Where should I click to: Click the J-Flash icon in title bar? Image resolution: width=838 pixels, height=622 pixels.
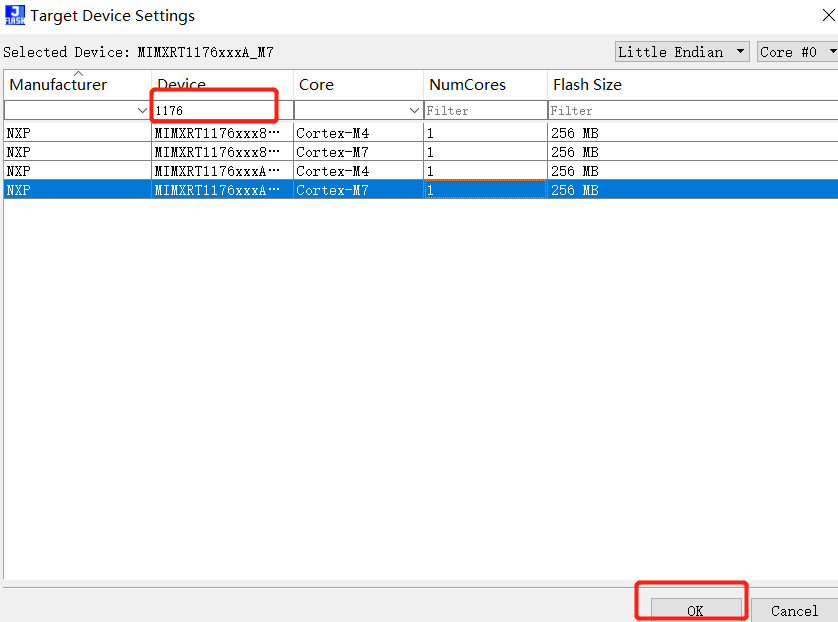point(14,16)
